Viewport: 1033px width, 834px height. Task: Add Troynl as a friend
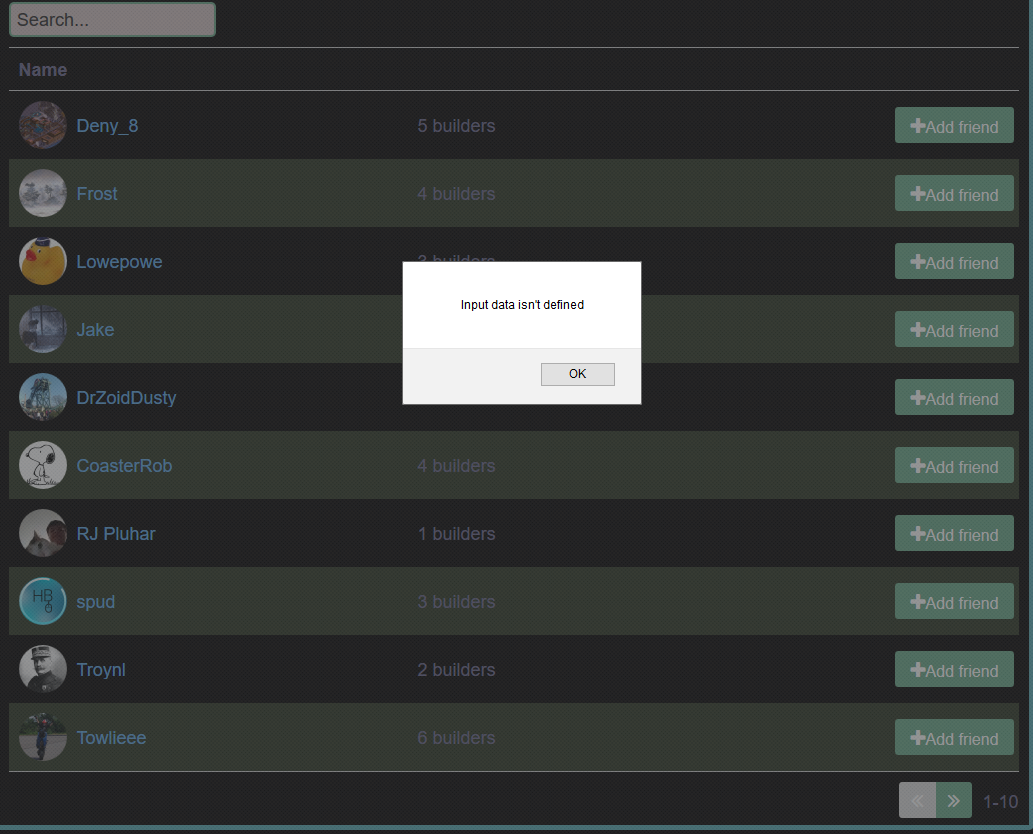point(953,669)
